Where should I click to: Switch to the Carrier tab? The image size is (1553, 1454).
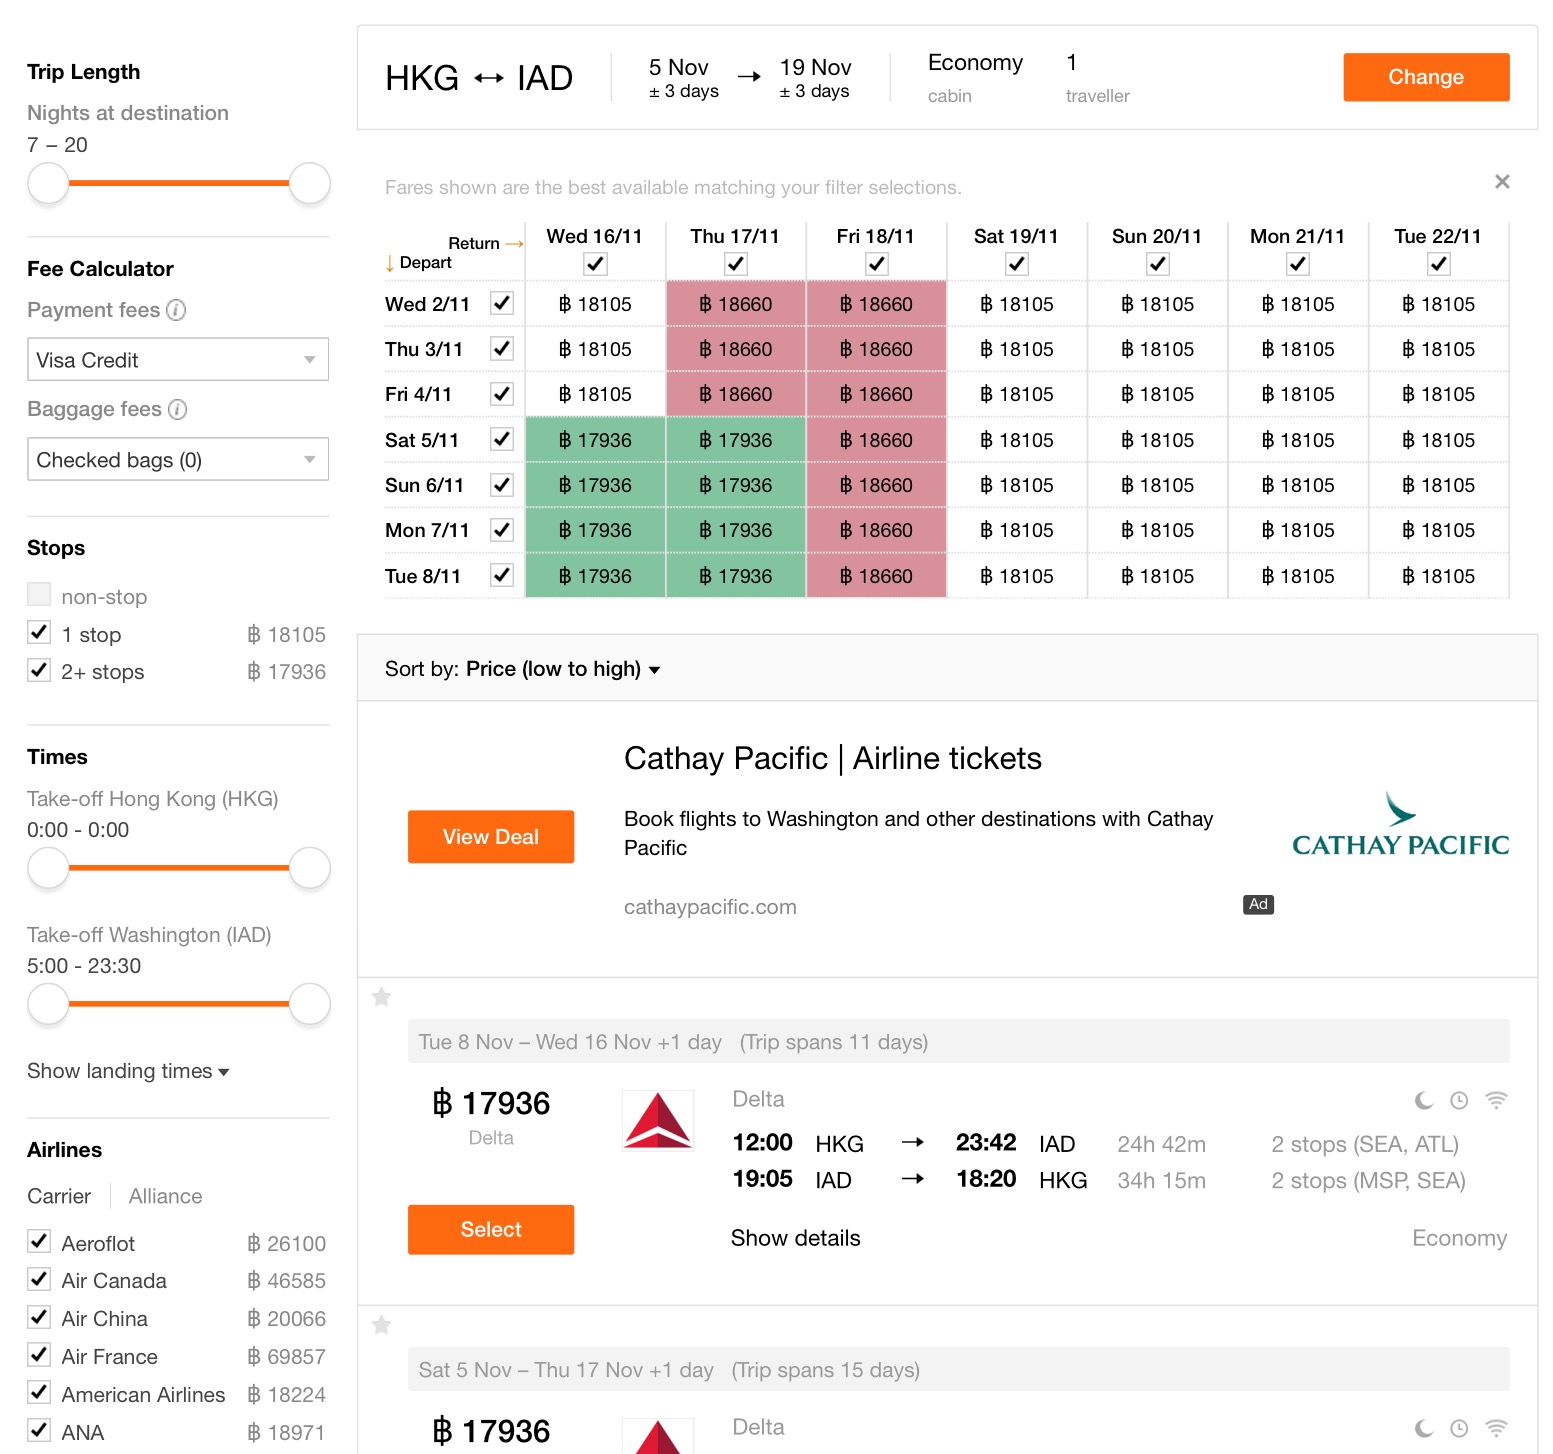pos(59,1196)
